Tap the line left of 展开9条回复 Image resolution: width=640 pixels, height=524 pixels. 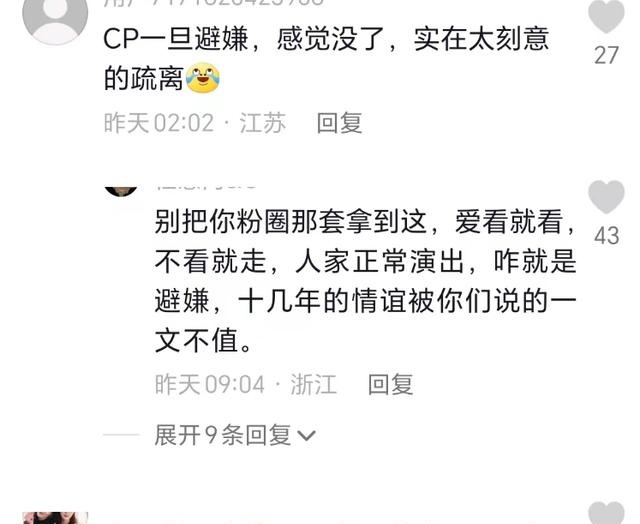coord(121,435)
